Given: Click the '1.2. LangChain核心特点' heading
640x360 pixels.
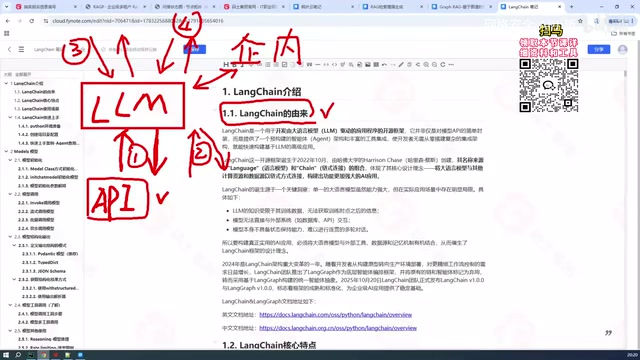Looking at the screenshot, I should pos(269,345).
